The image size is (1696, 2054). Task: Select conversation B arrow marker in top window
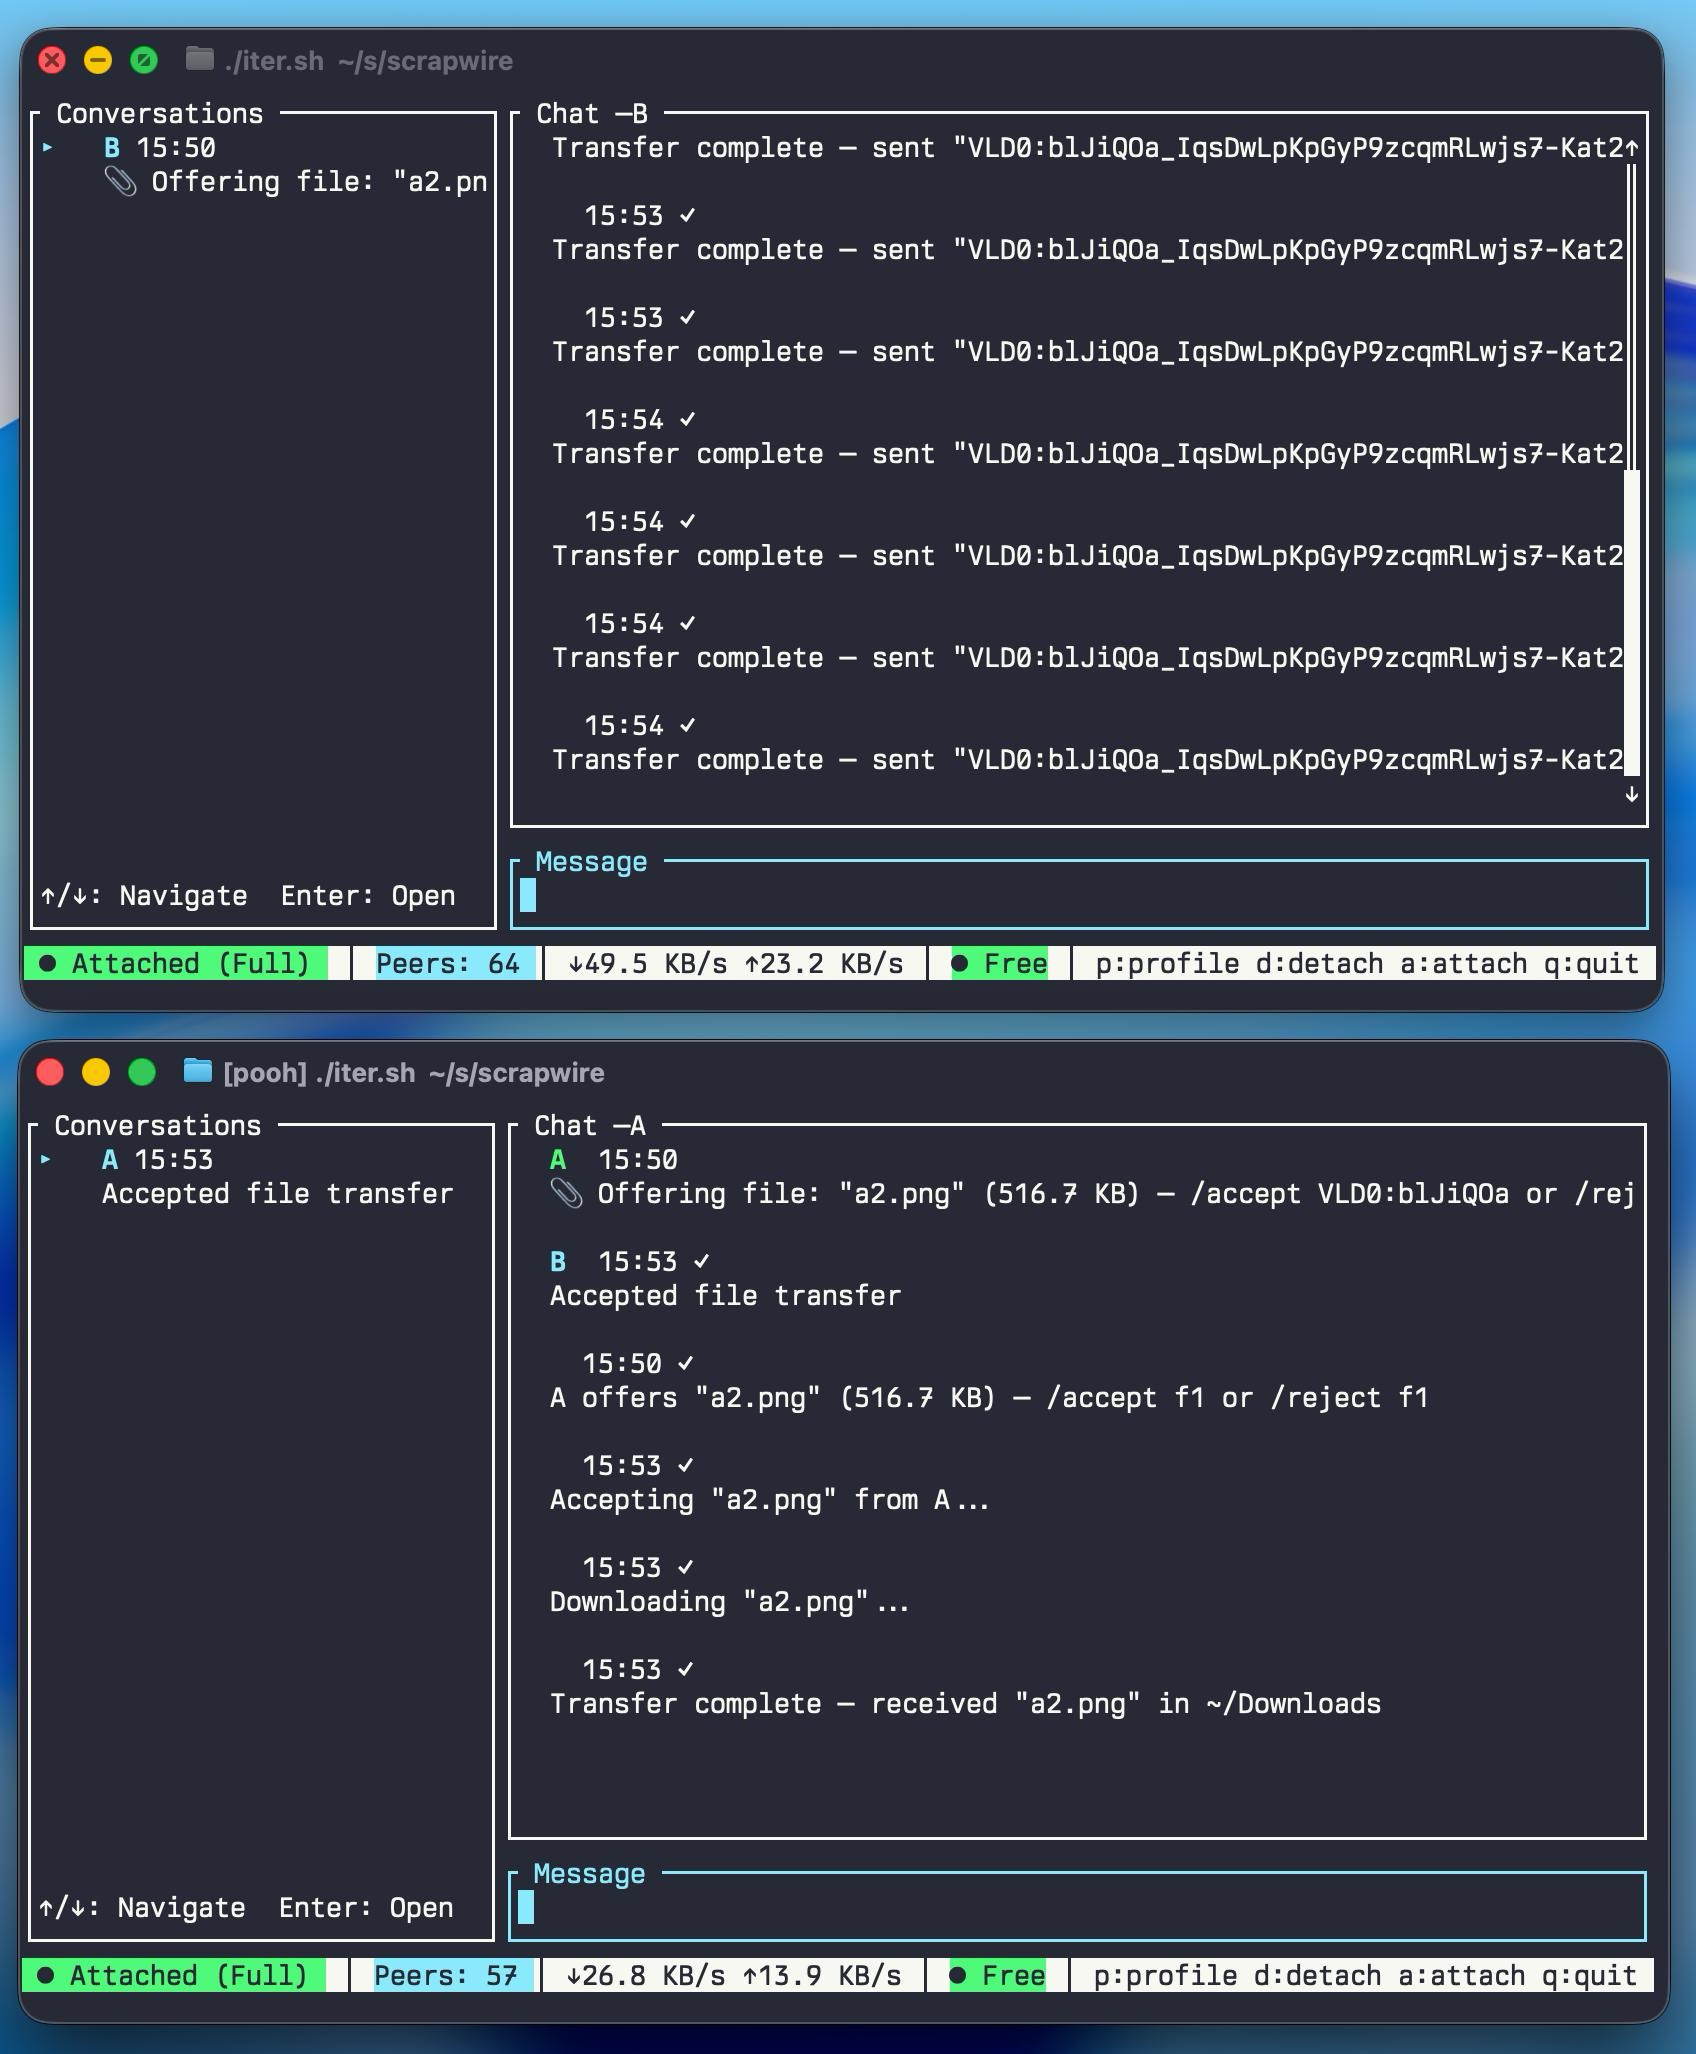point(47,148)
